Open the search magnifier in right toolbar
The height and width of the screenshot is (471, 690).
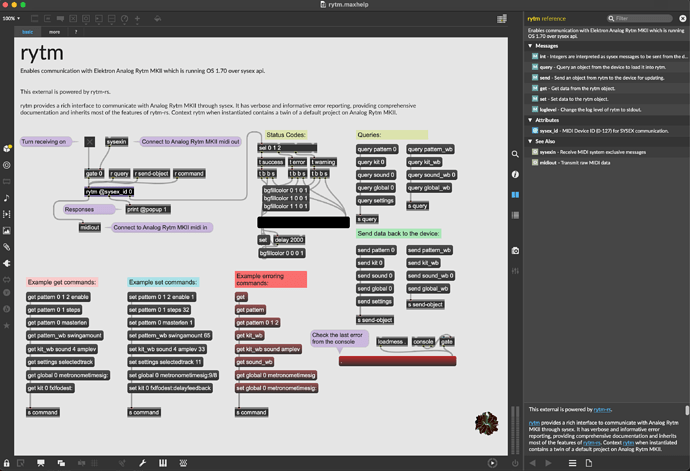[x=515, y=154]
